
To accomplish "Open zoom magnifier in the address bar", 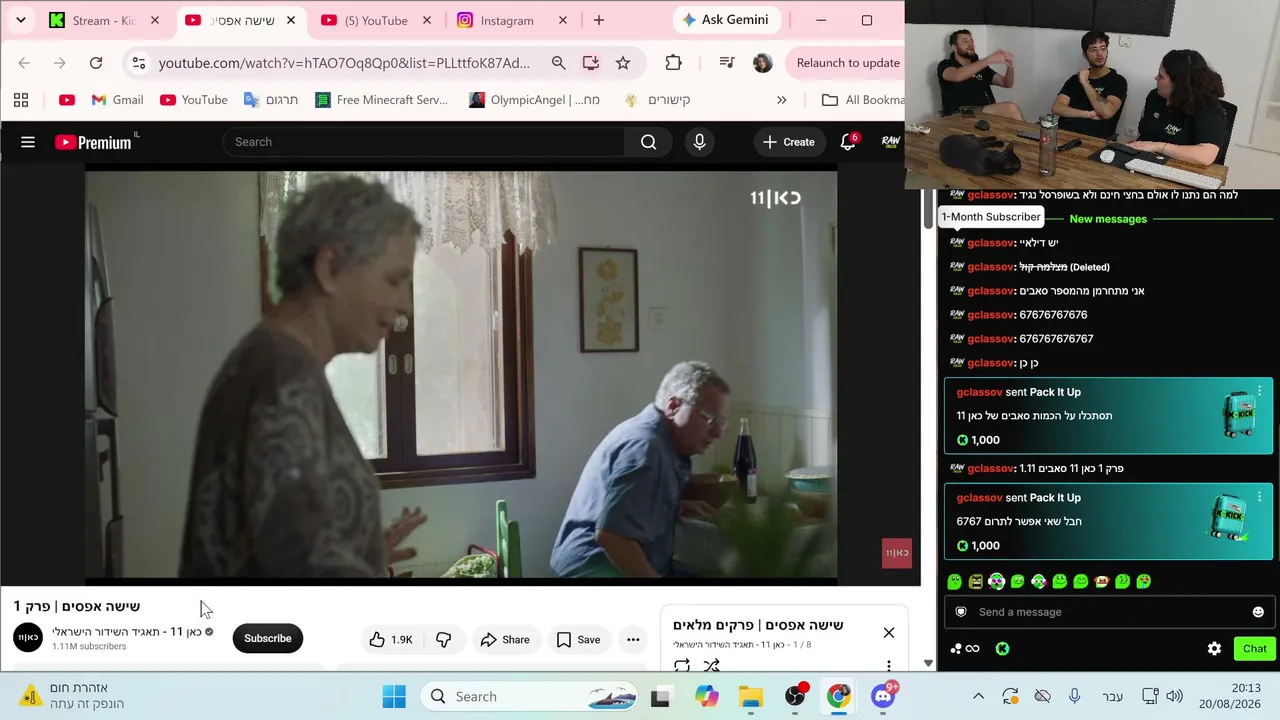I will pyautogui.click(x=558, y=63).
